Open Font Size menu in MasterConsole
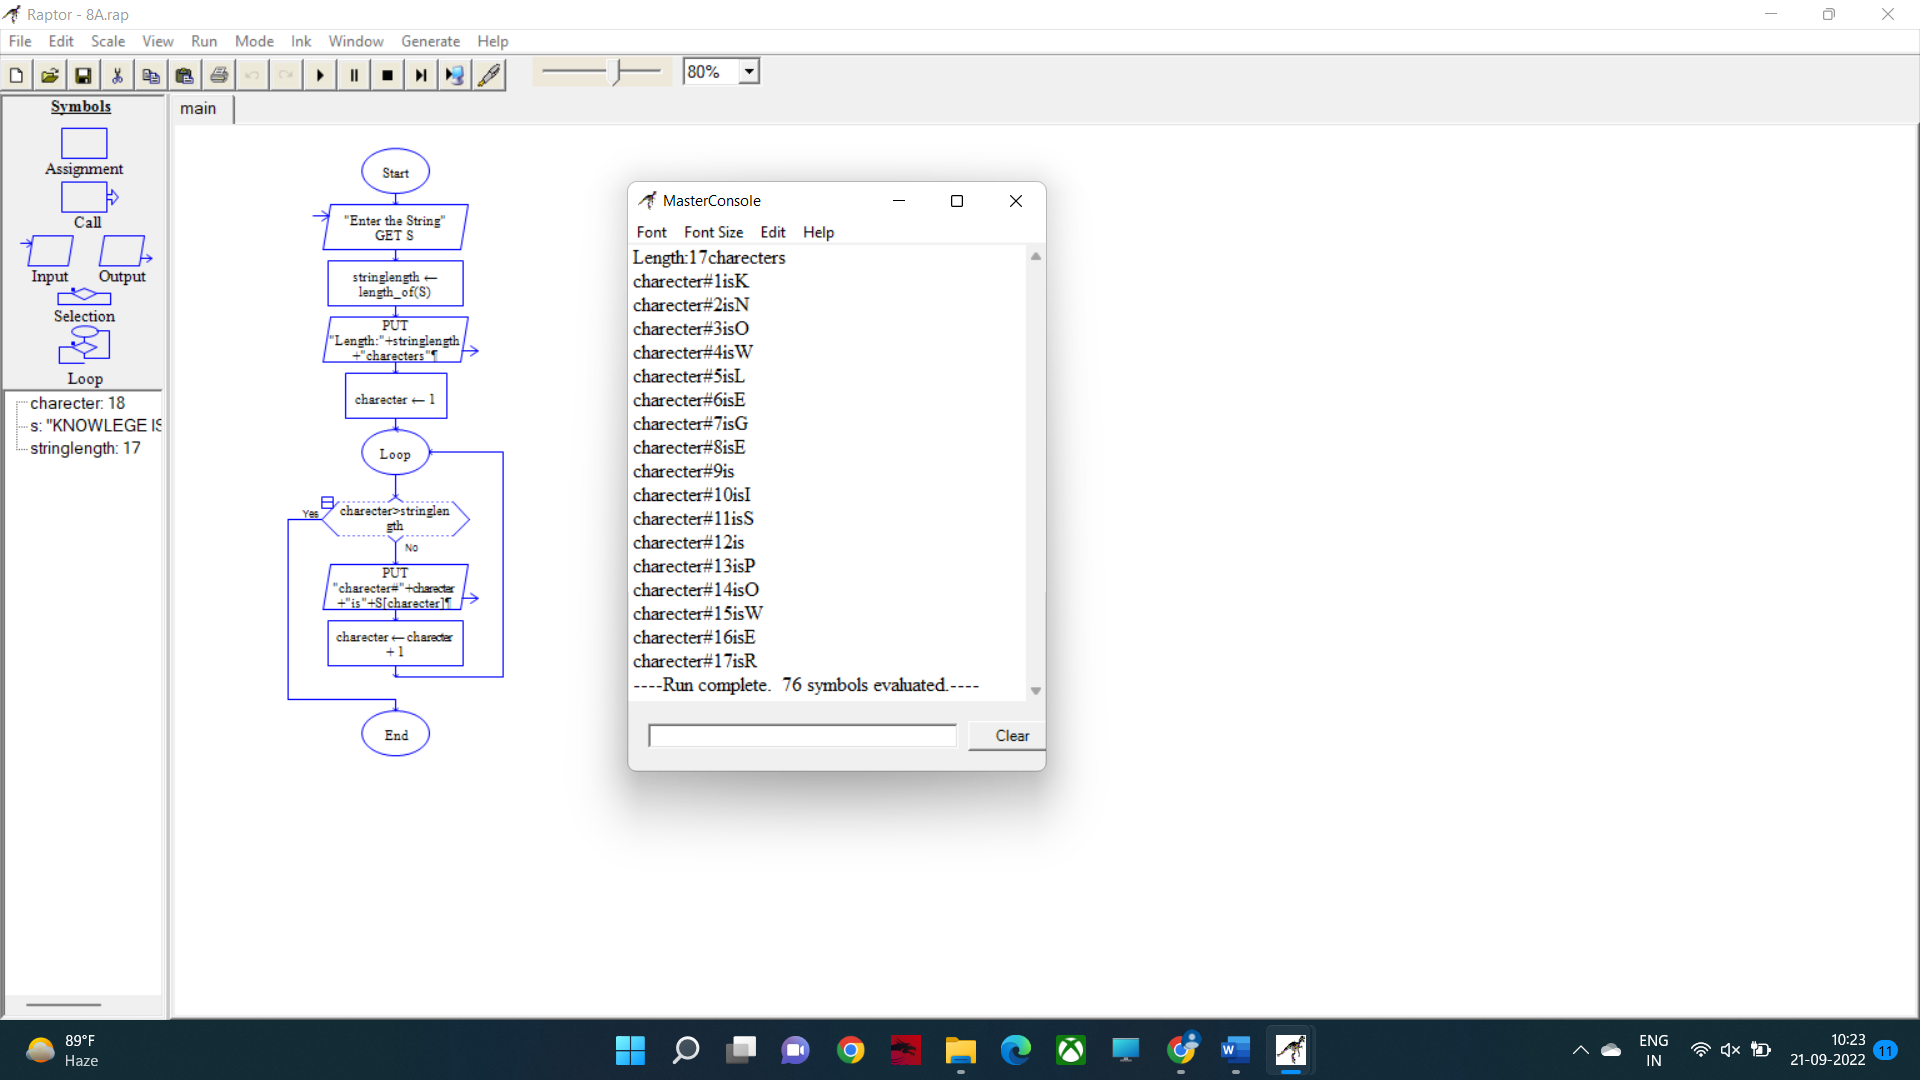This screenshot has height=1080, width=1920. coord(713,232)
